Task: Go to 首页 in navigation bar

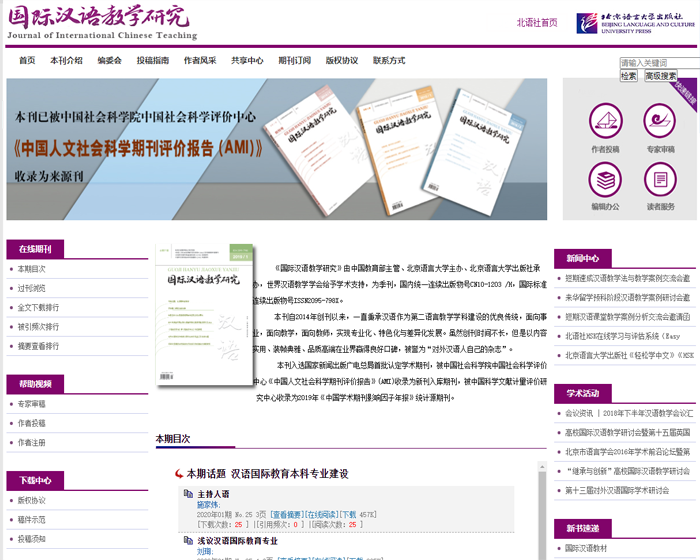Action: pos(27,60)
